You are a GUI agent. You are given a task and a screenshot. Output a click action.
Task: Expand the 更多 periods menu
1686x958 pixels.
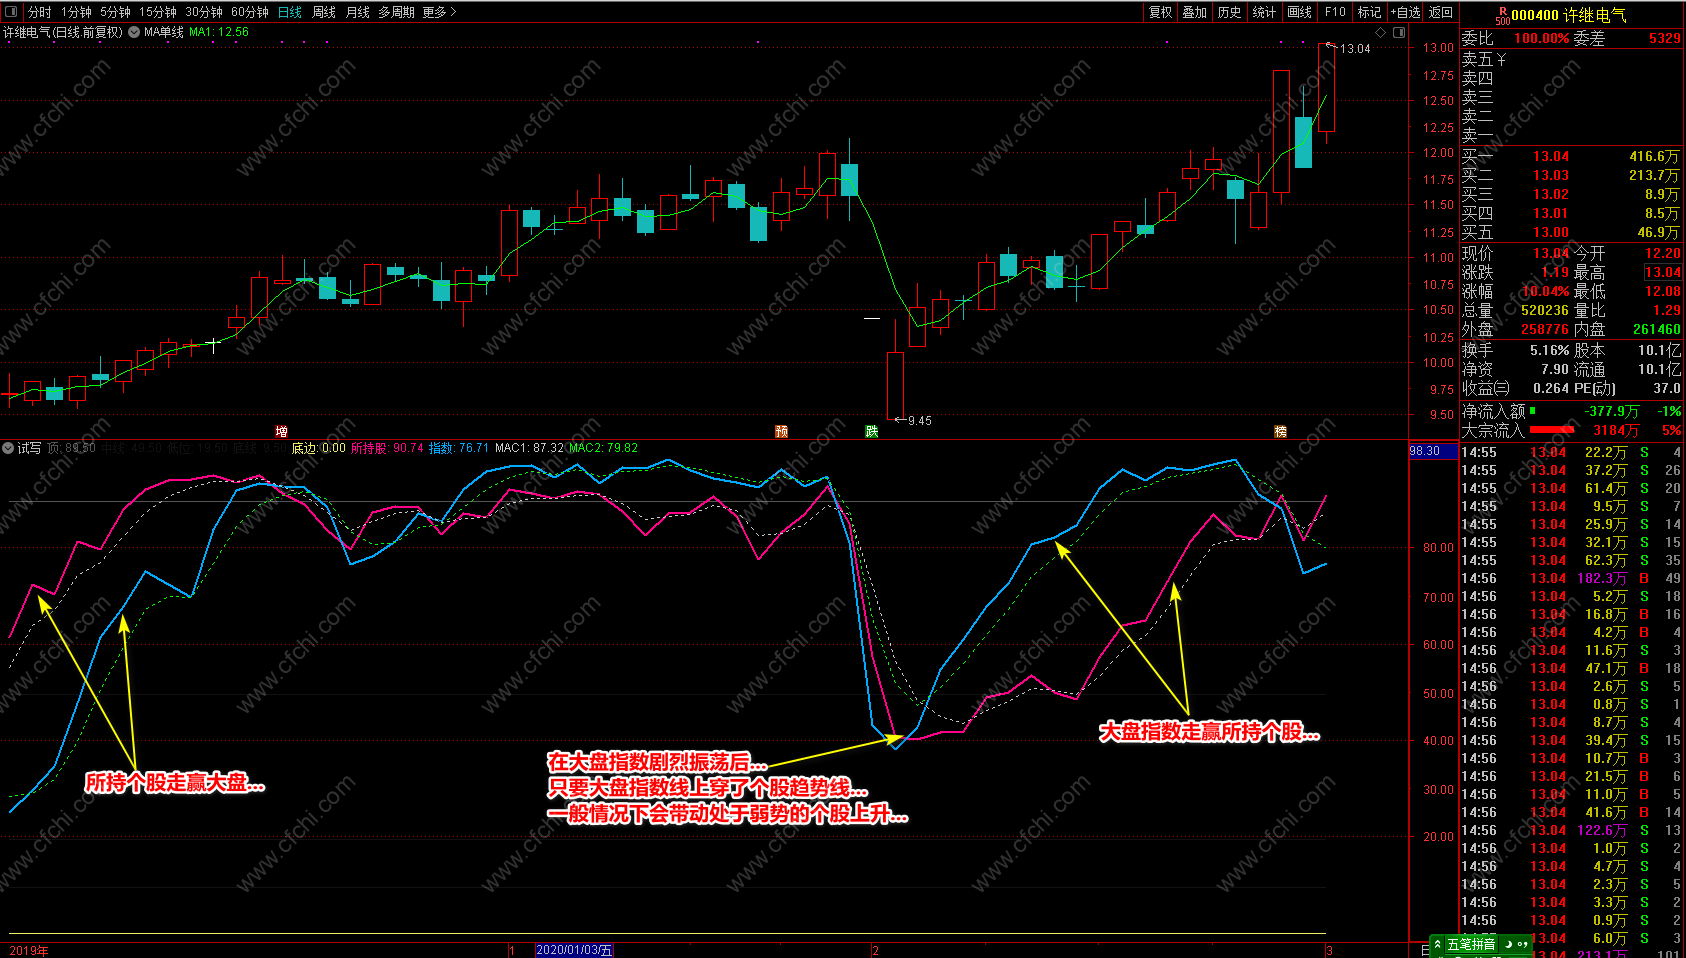click(439, 12)
